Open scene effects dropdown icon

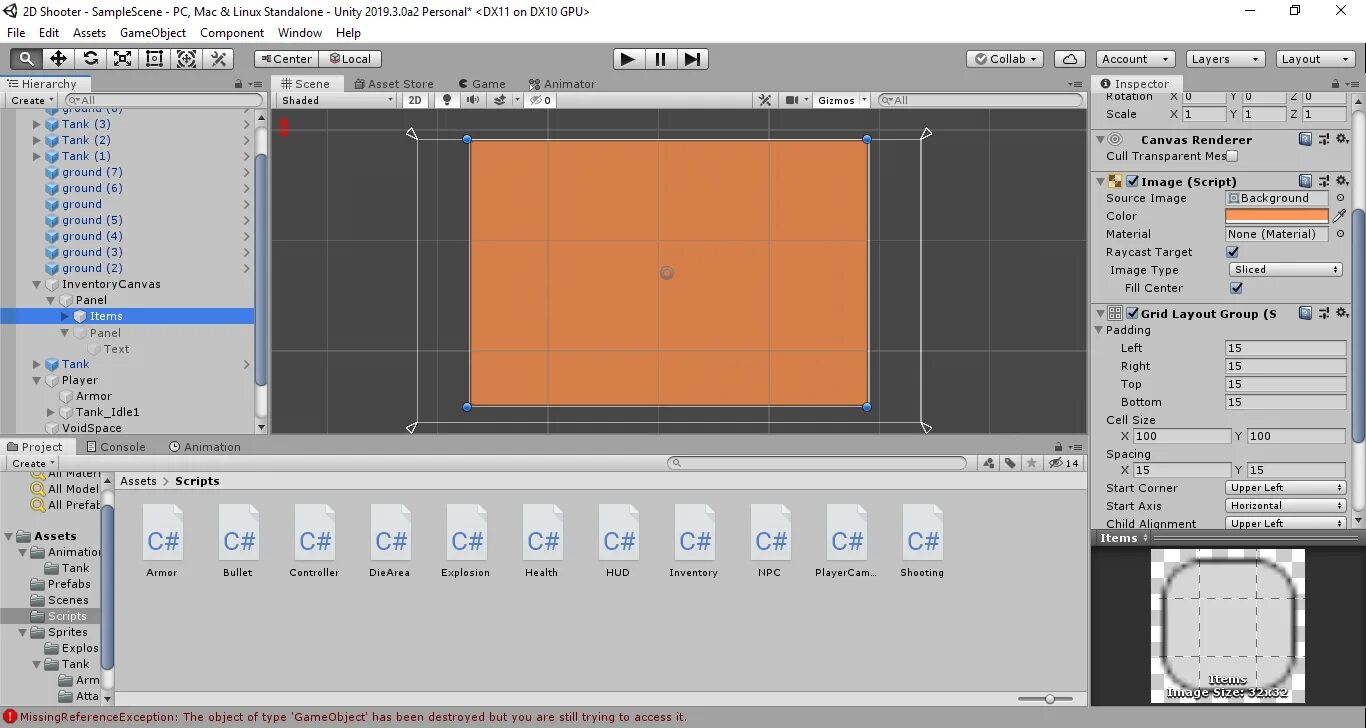(x=504, y=100)
